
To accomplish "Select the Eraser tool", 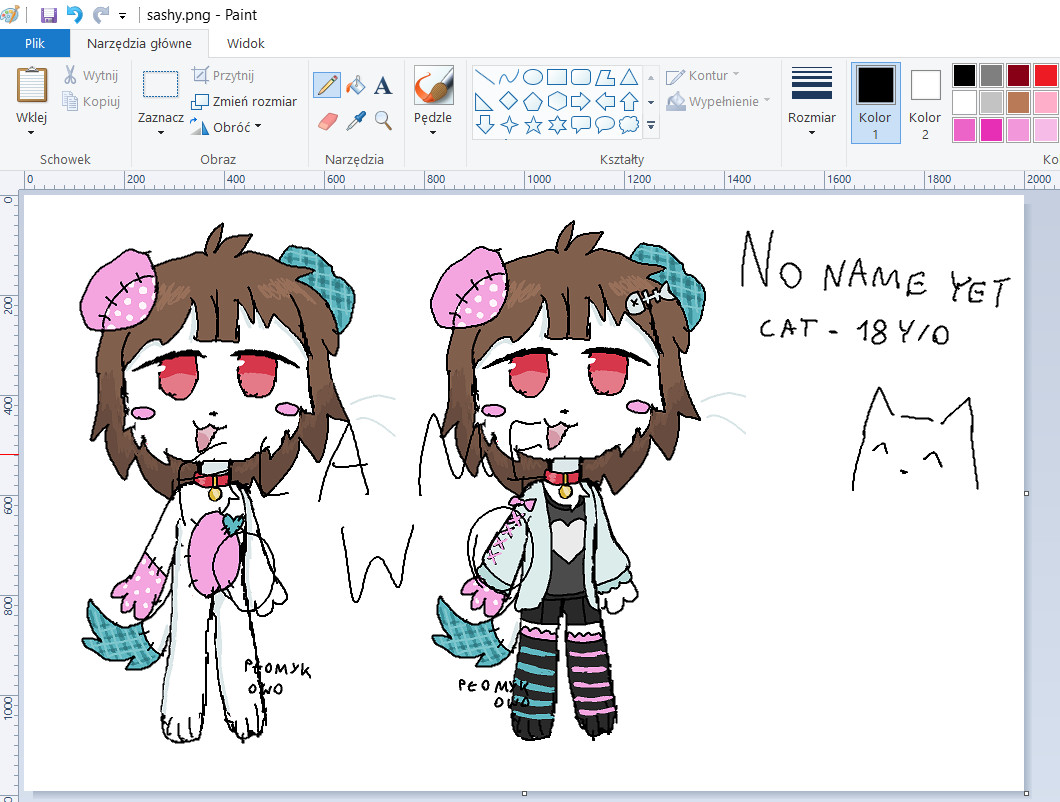I will 327,121.
